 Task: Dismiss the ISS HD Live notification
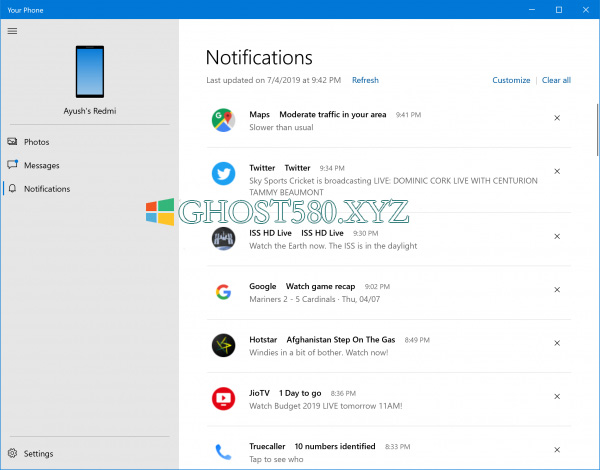[x=557, y=236]
